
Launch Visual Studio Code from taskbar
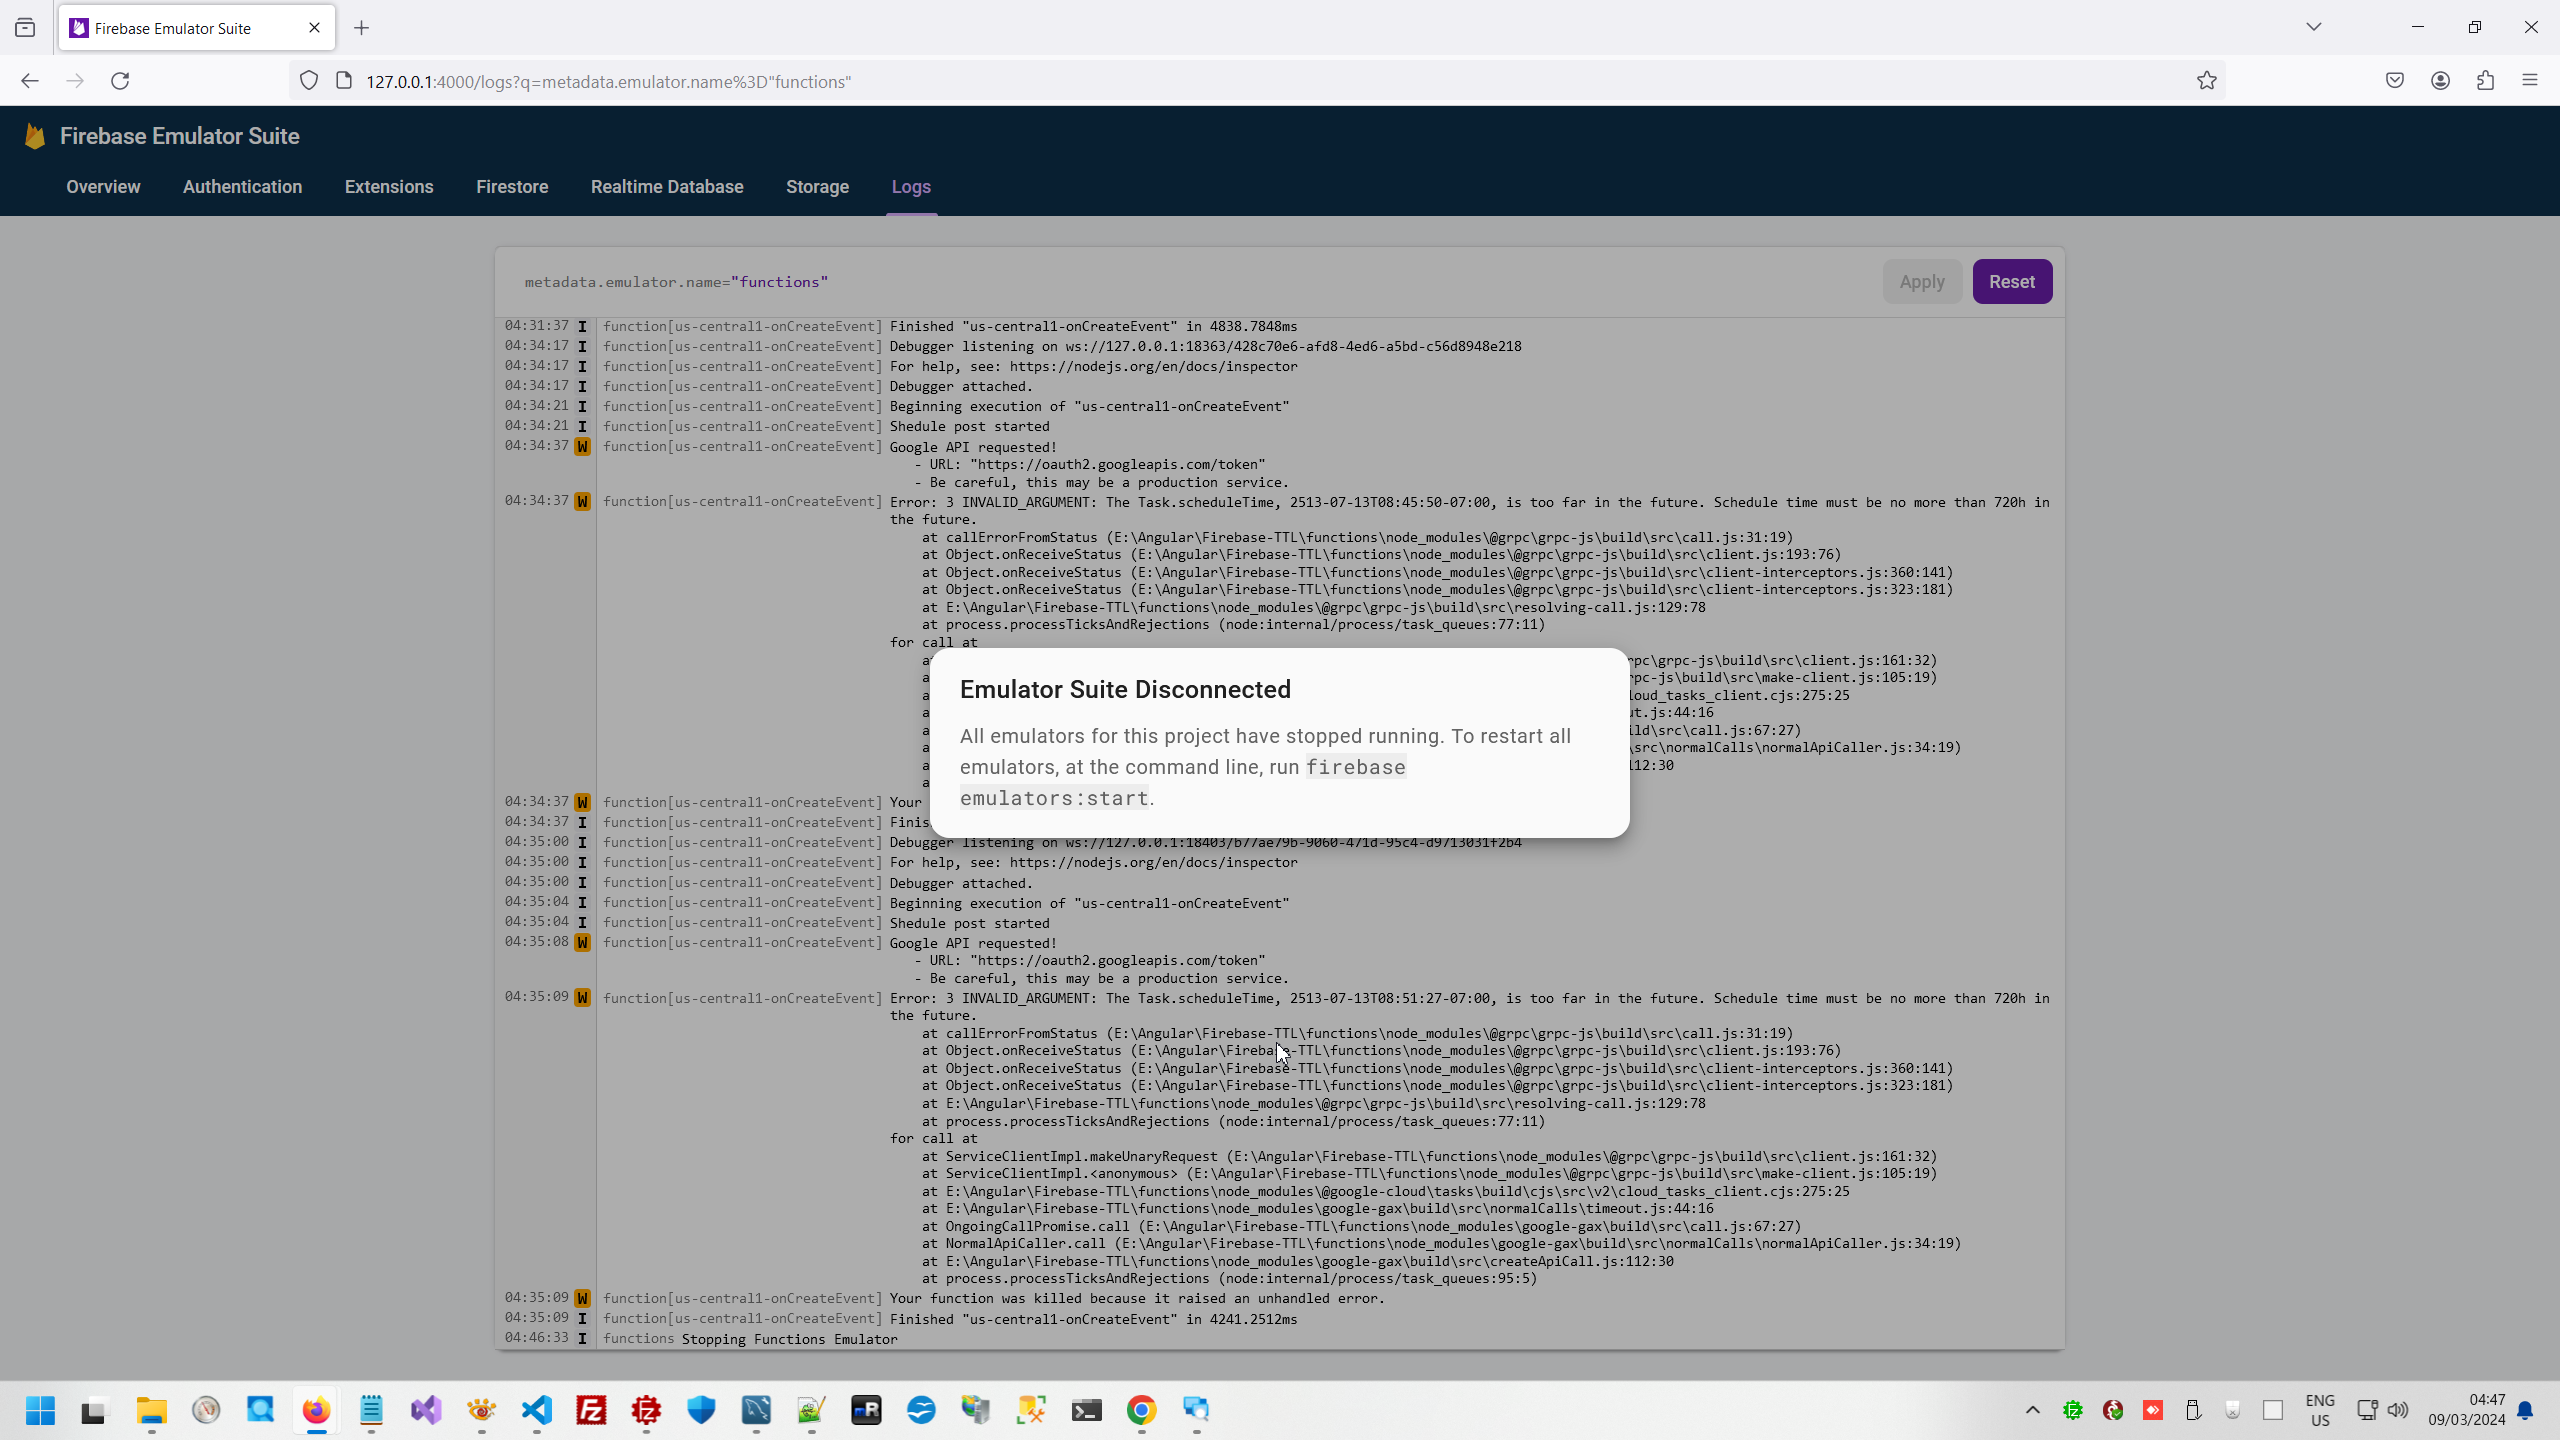pyautogui.click(x=537, y=1410)
